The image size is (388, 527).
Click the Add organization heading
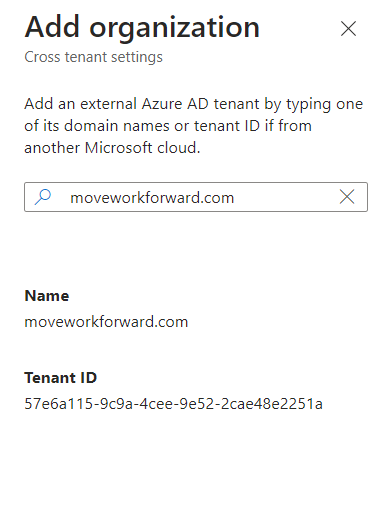pyautogui.click(x=142, y=28)
